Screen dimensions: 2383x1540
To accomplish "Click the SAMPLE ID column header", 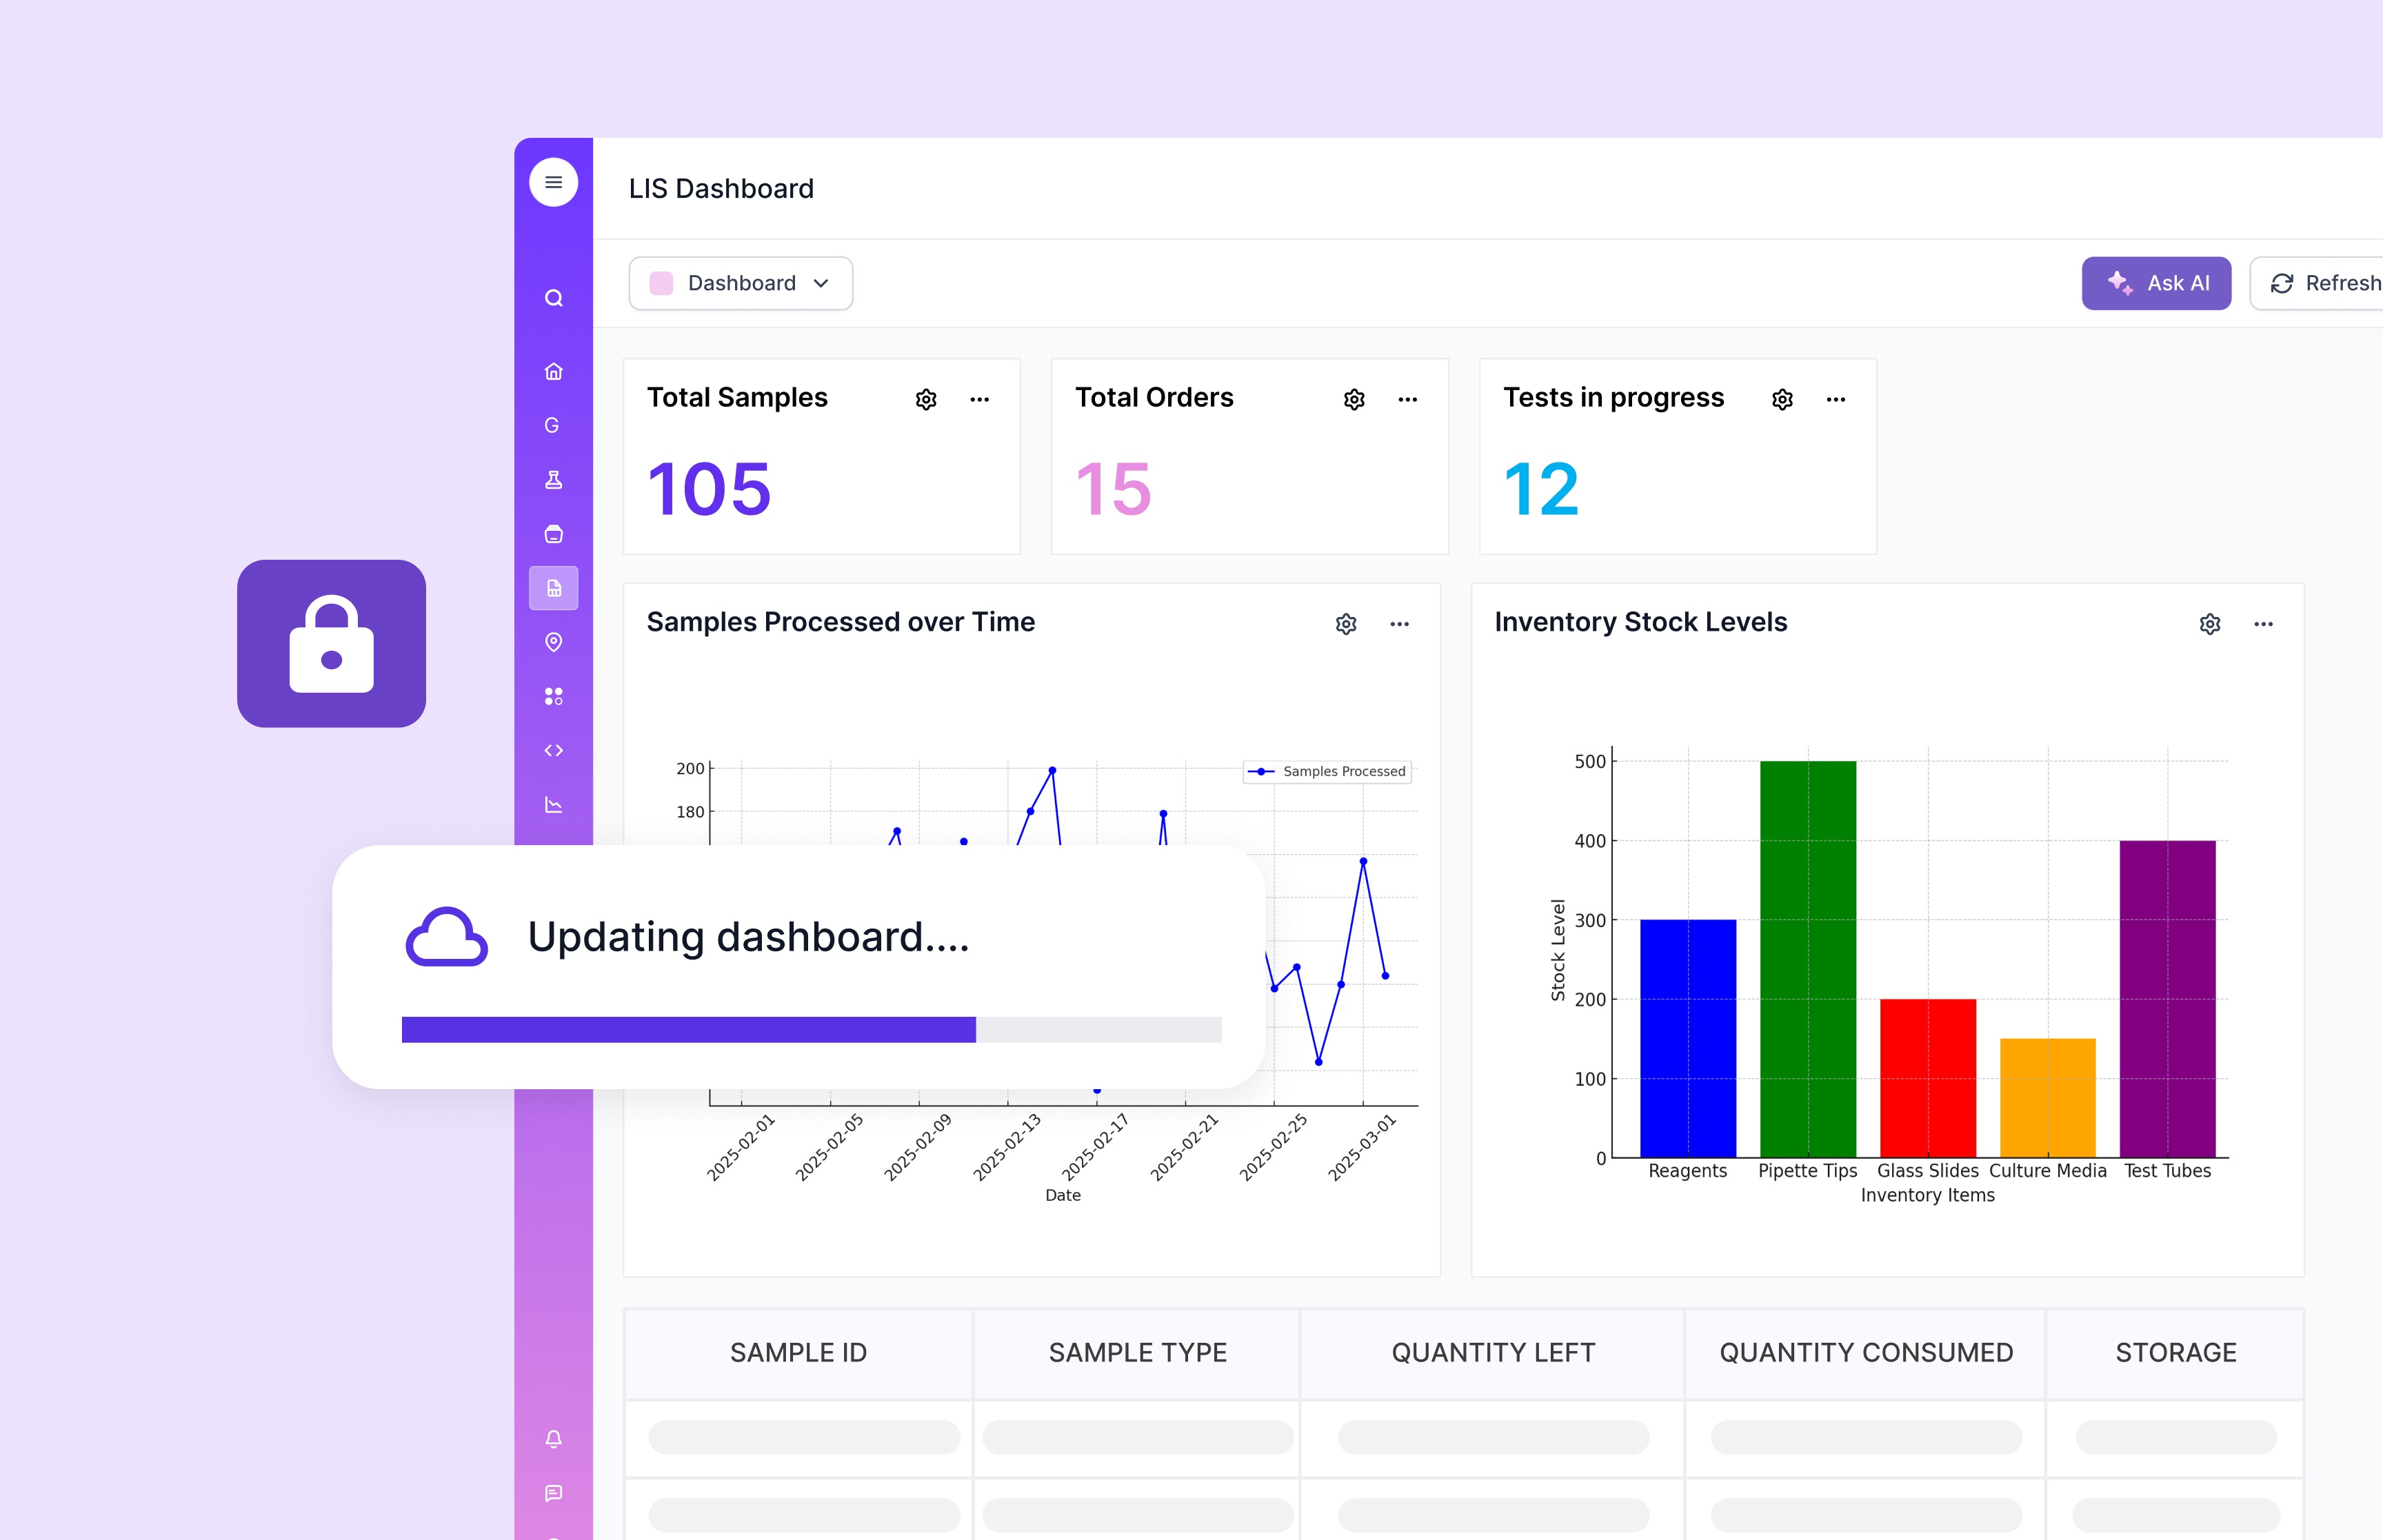I will click(798, 1352).
